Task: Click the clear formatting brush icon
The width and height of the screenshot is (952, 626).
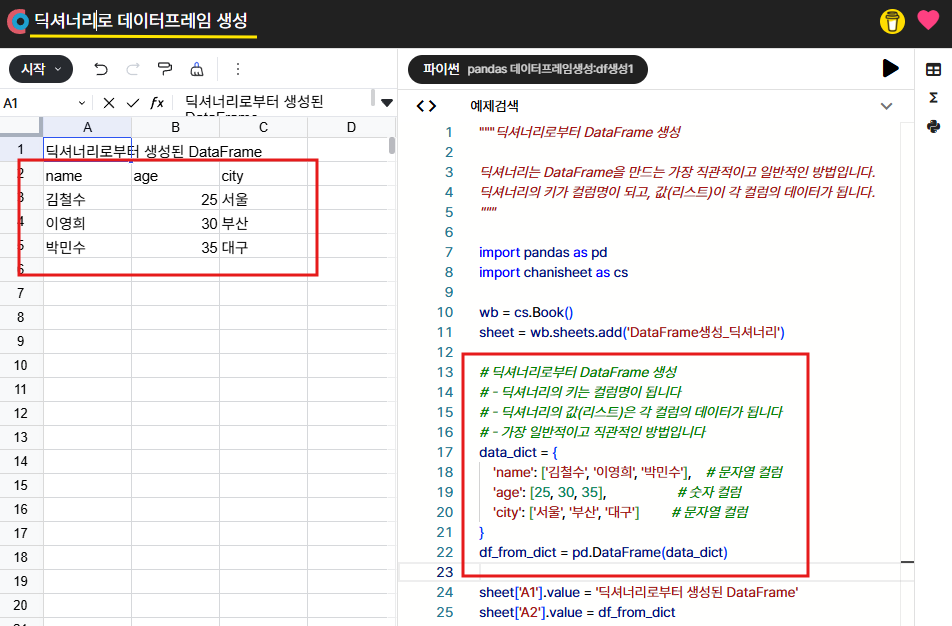Action: click(x=197, y=69)
